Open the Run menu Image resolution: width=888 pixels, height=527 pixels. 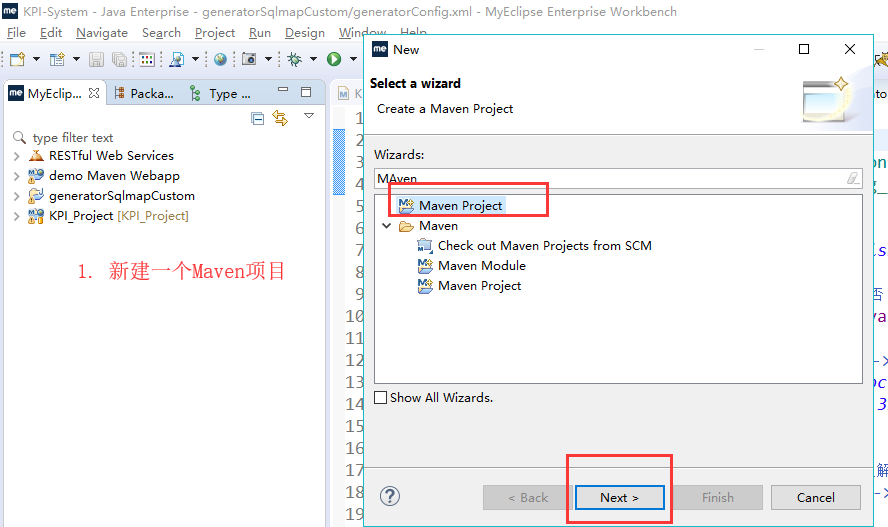[260, 33]
